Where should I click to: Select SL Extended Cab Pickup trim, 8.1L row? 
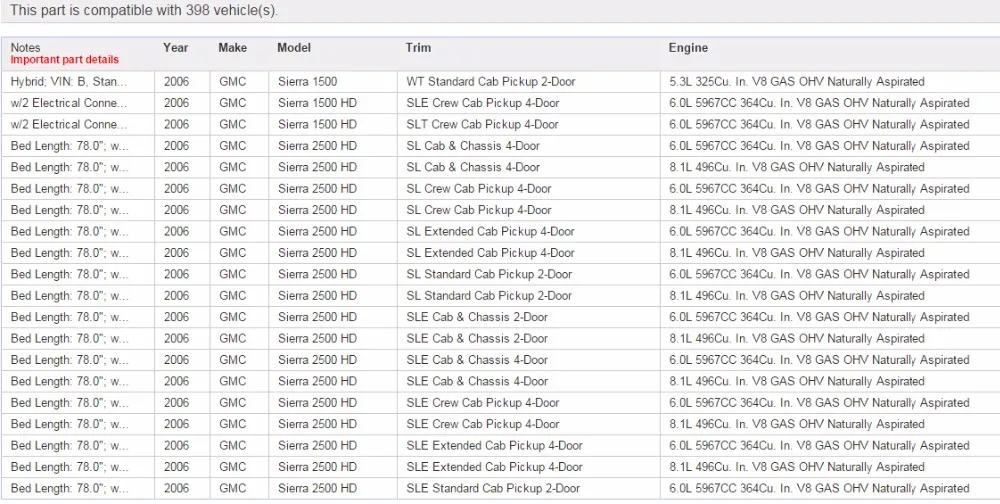click(x=490, y=253)
